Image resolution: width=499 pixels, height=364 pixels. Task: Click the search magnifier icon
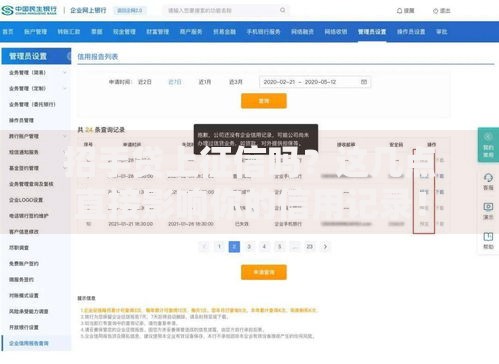click(283, 10)
